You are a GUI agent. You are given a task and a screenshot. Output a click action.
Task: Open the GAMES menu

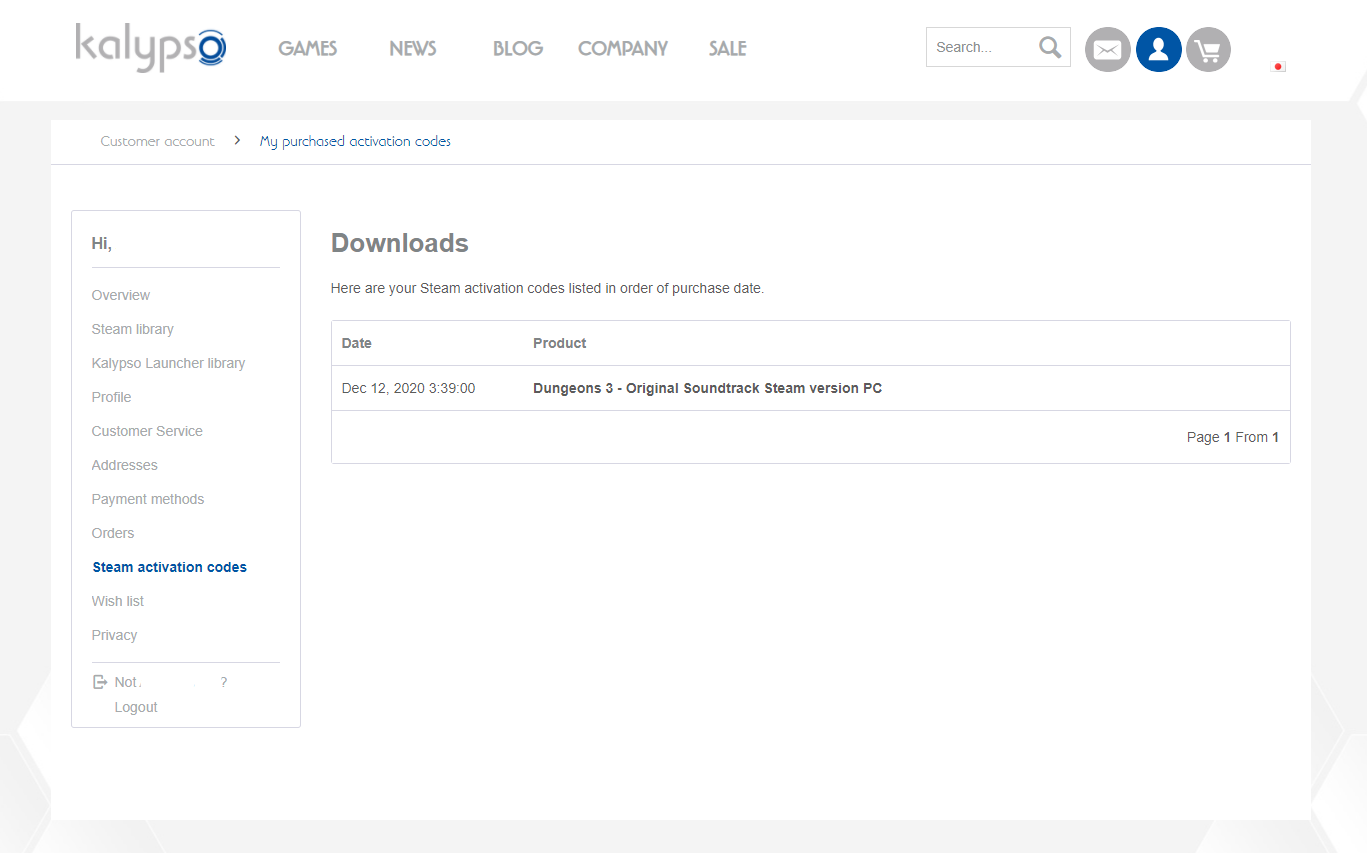(308, 48)
